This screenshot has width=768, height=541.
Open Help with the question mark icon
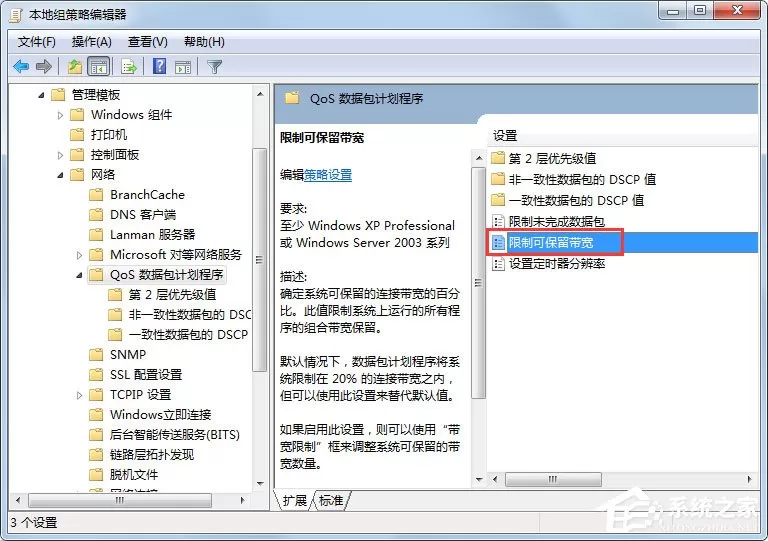pos(160,66)
